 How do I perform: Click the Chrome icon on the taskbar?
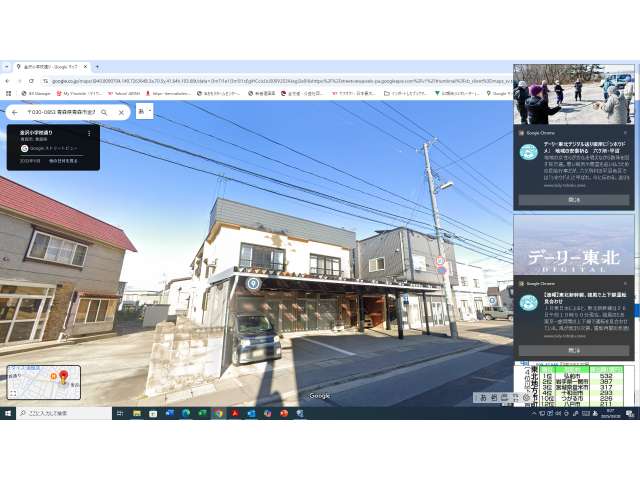pos(219,413)
